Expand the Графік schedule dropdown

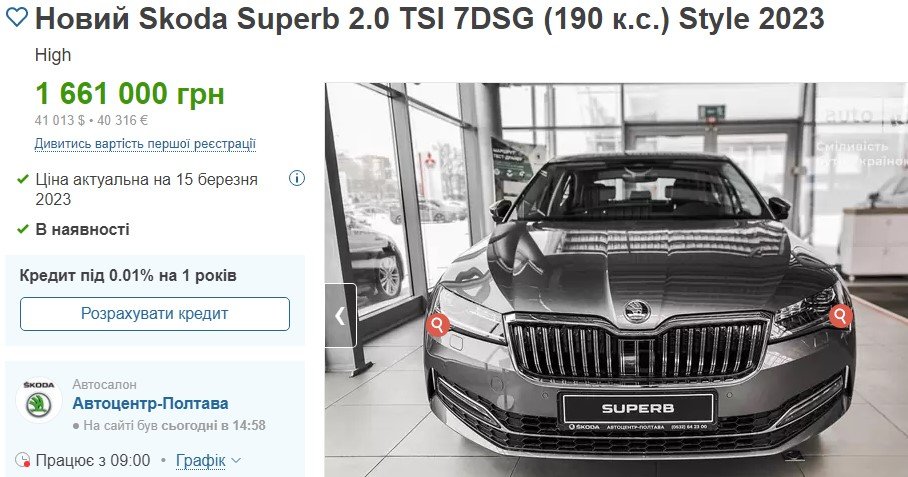(200, 461)
